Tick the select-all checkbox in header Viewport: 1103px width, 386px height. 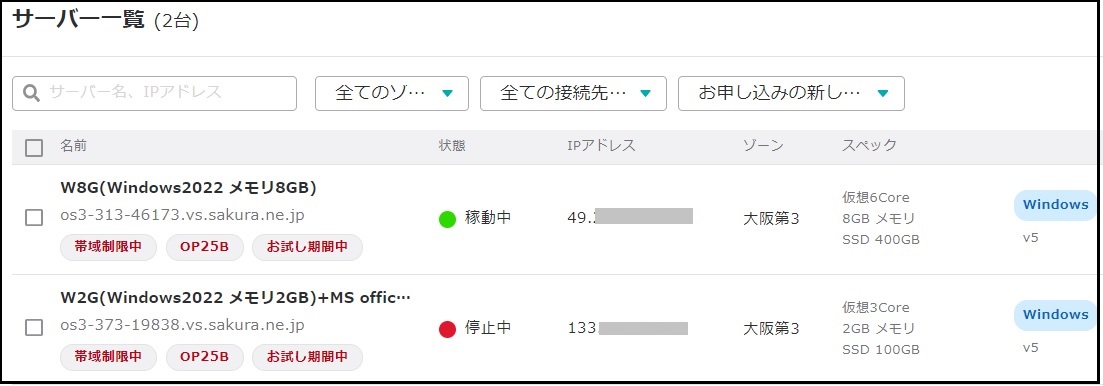click(34, 148)
